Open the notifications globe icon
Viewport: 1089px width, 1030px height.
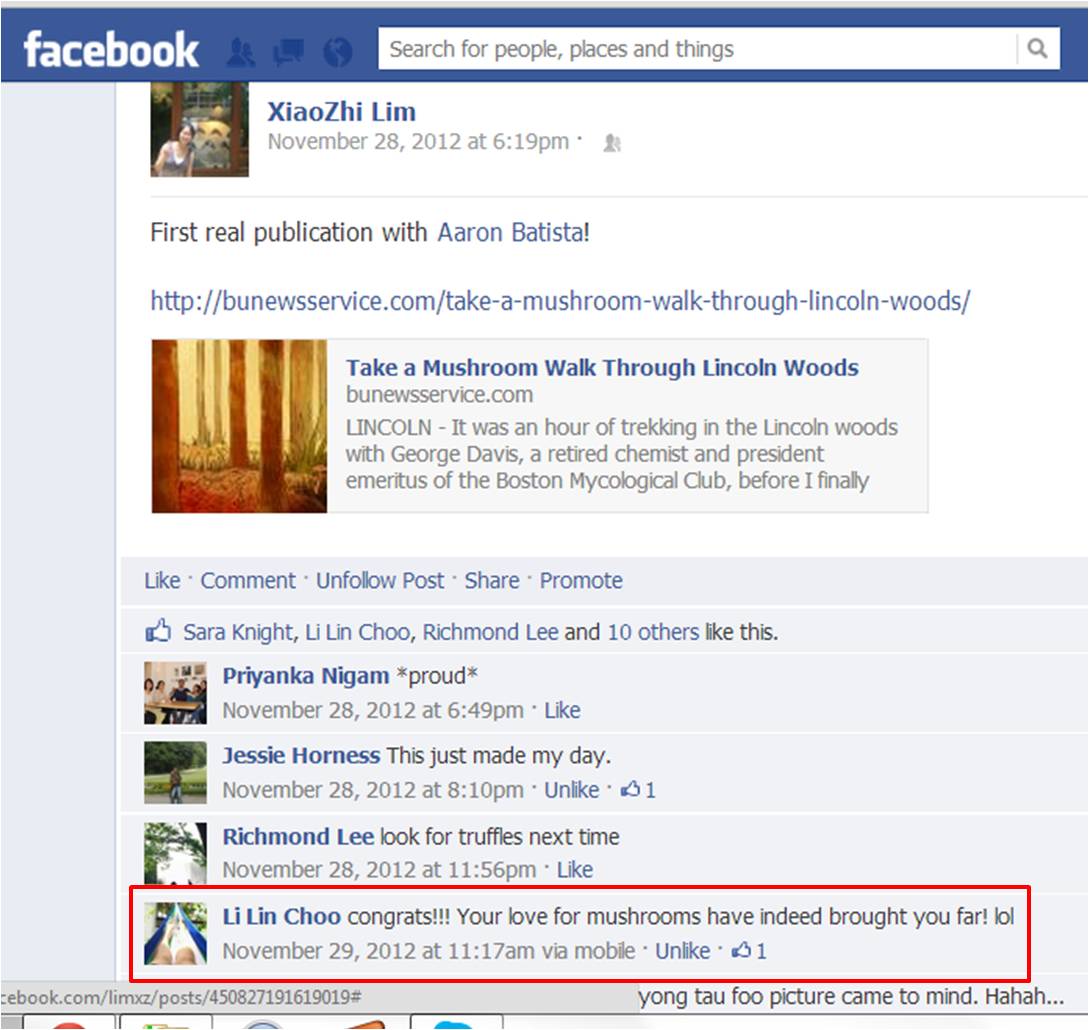tap(338, 51)
